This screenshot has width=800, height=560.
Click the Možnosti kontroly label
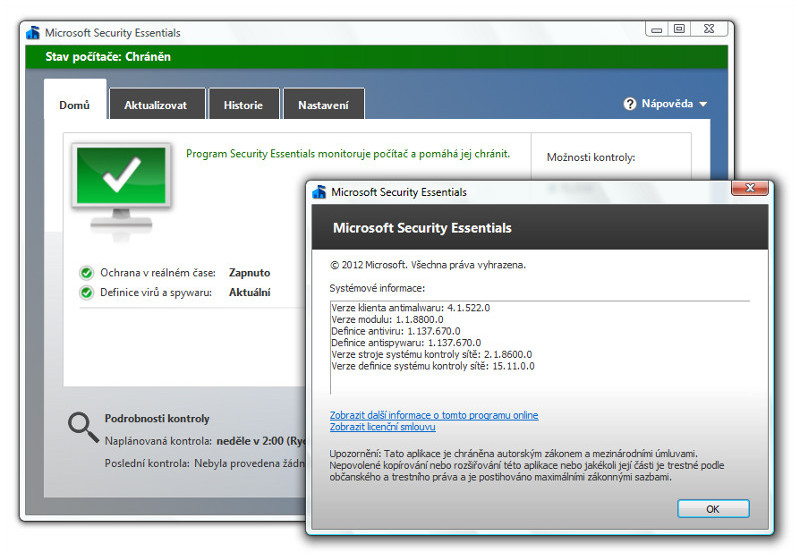591,158
